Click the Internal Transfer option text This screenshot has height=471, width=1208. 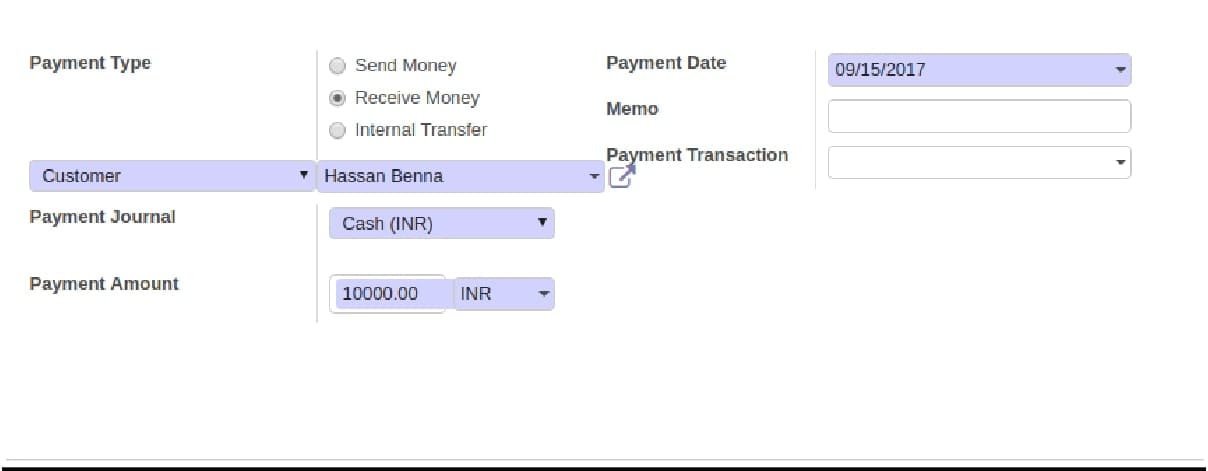click(x=421, y=130)
